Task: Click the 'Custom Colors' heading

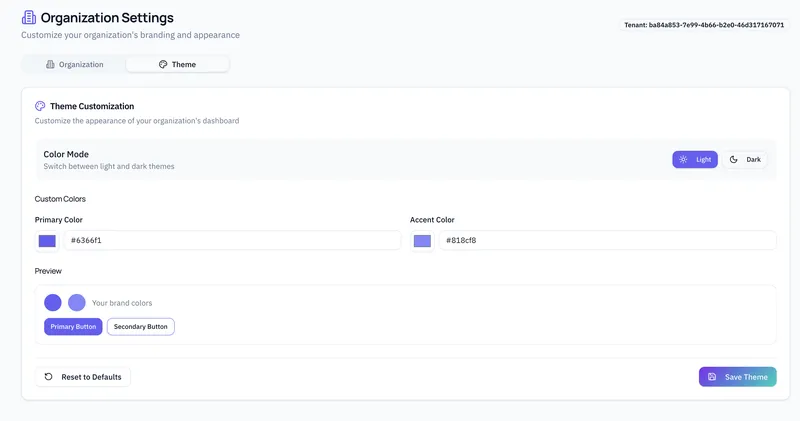Action: coord(60,199)
